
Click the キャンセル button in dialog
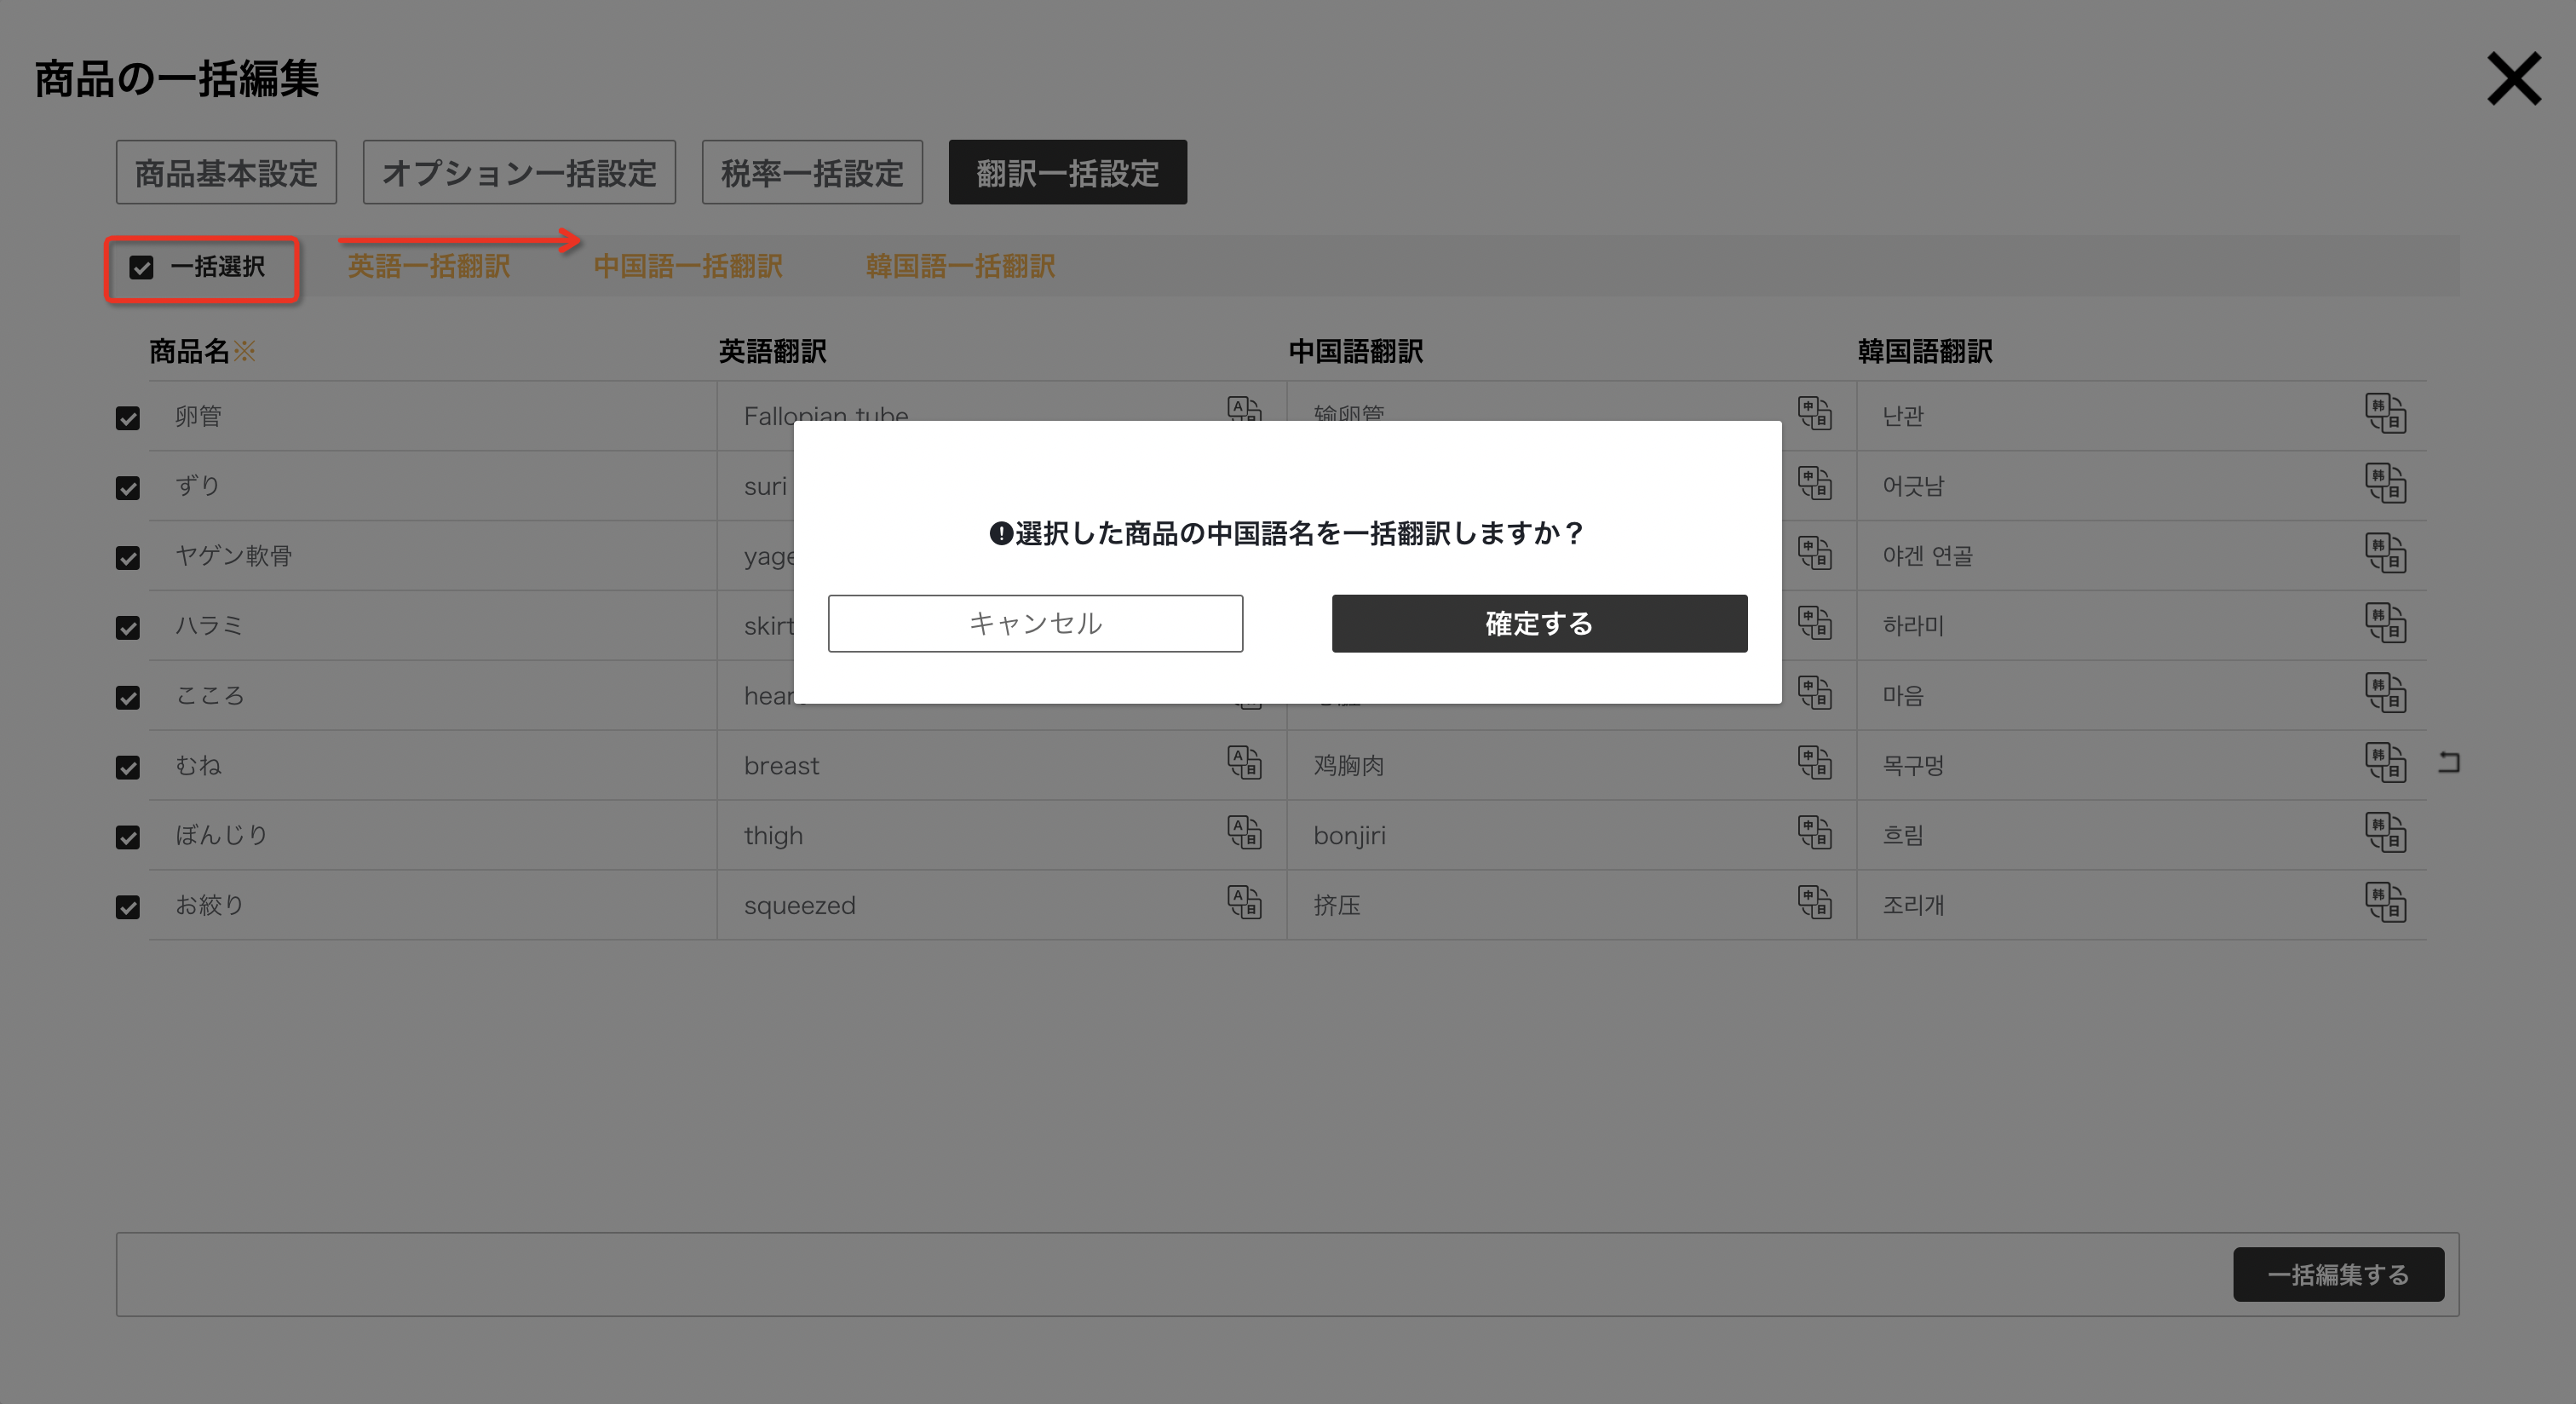click(x=1035, y=623)
